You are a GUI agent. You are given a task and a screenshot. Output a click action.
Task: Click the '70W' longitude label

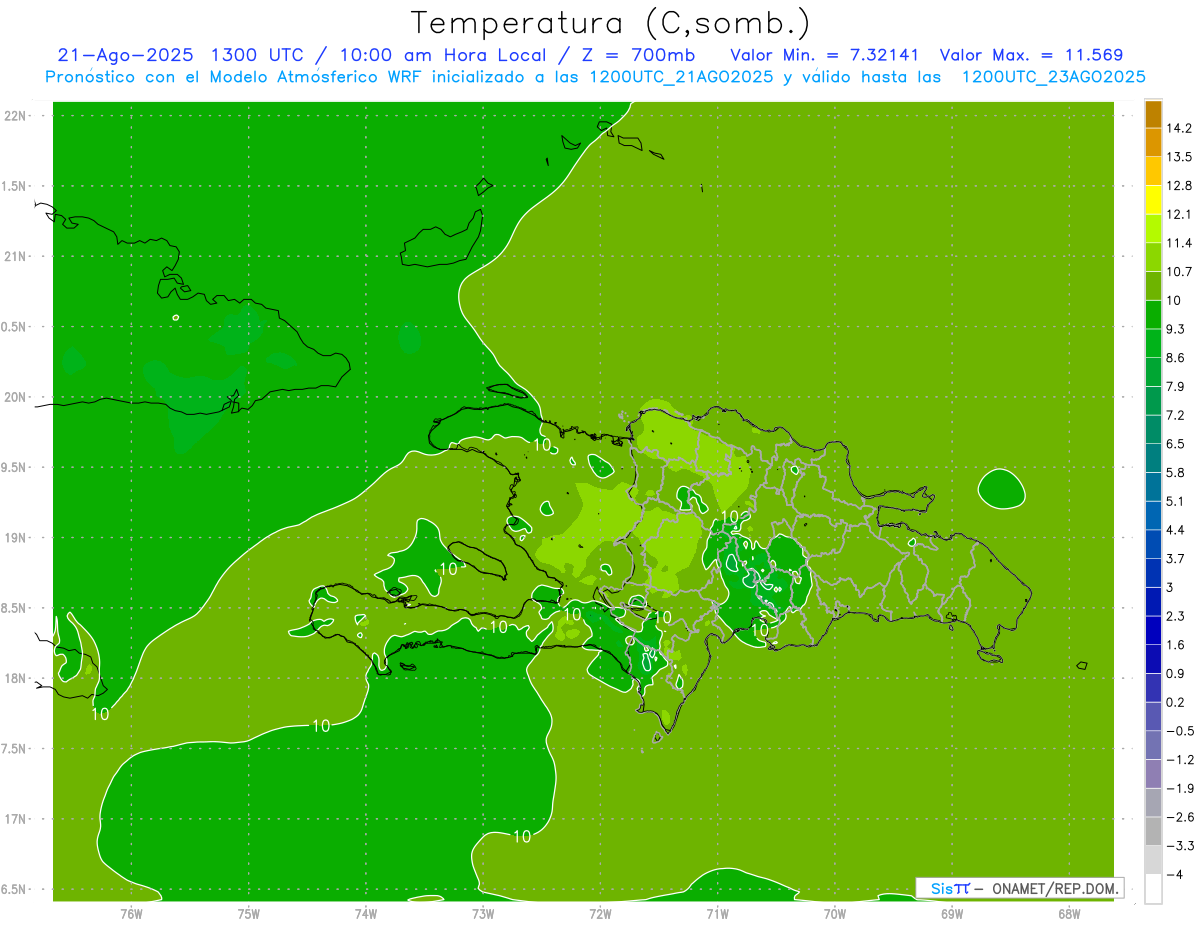pyautogui.click(x=835, y=913)
